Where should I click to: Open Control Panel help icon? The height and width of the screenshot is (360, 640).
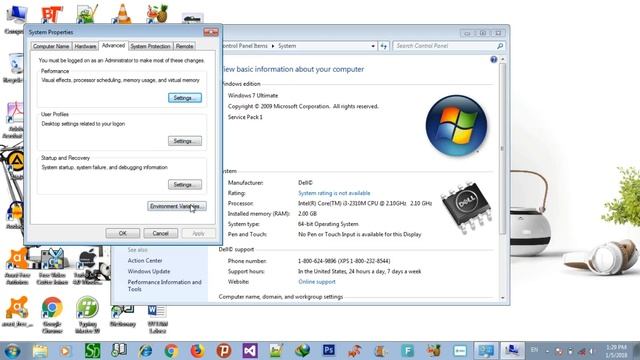point(493,60)
